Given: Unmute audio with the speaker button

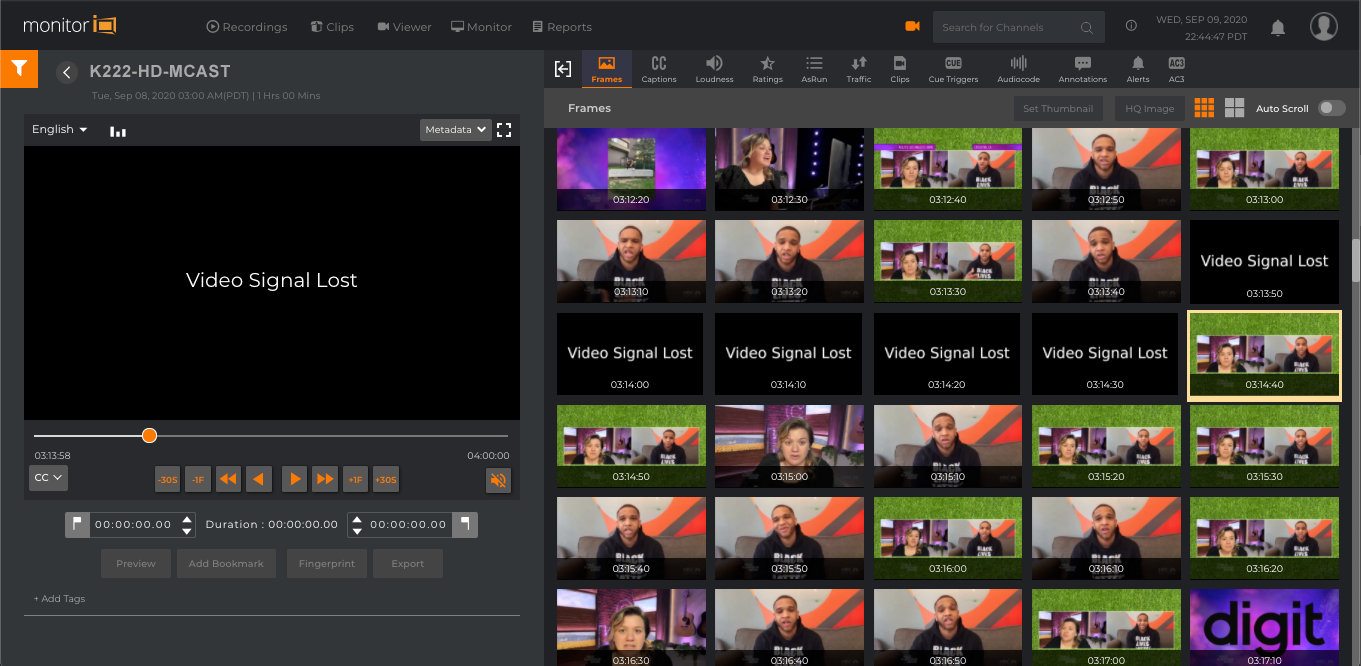Looking at the screenshot, I should point(498,480).
